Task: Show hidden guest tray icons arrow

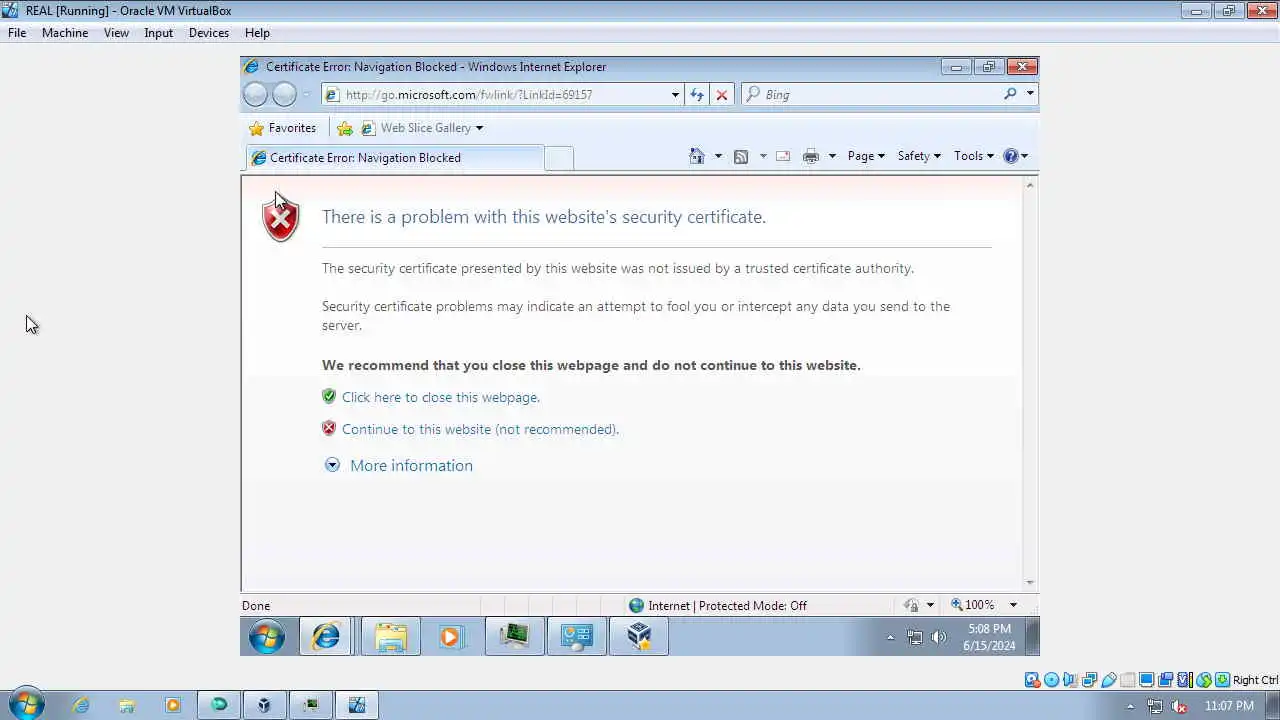Action: click(x=890, y=637)
